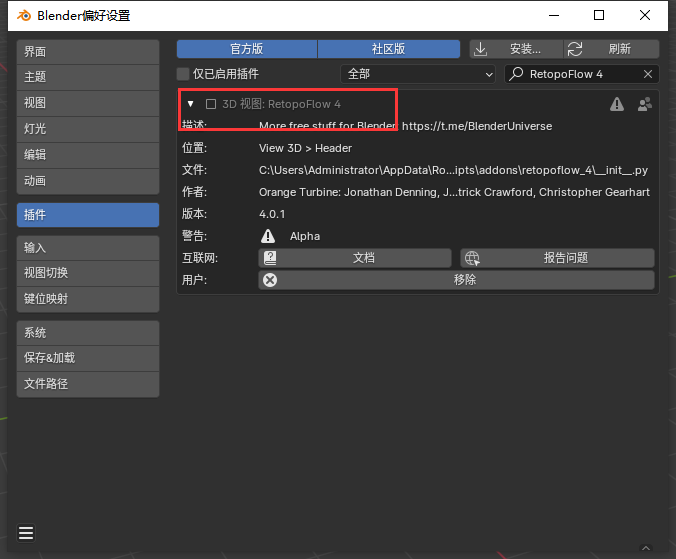Click the community users icon on add-on header
Viewport: 676px width, 559px height.
pyautogui.click(x=645, y=104)
